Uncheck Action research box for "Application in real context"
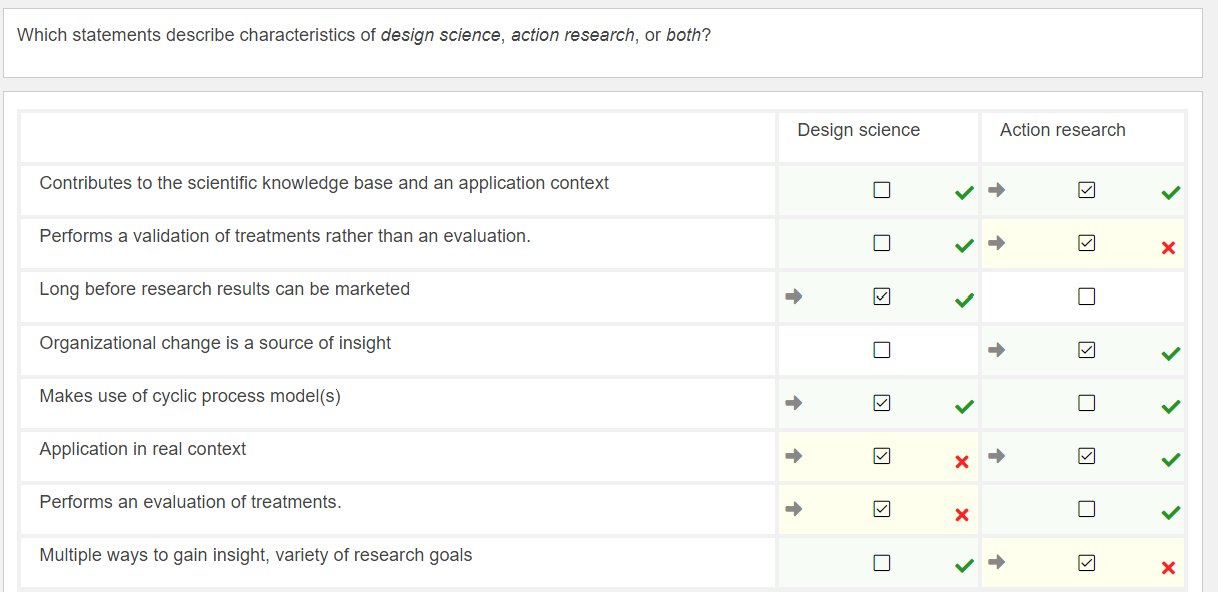The width and height of the screenshot is (1218, 592). tap(1086, 456)
